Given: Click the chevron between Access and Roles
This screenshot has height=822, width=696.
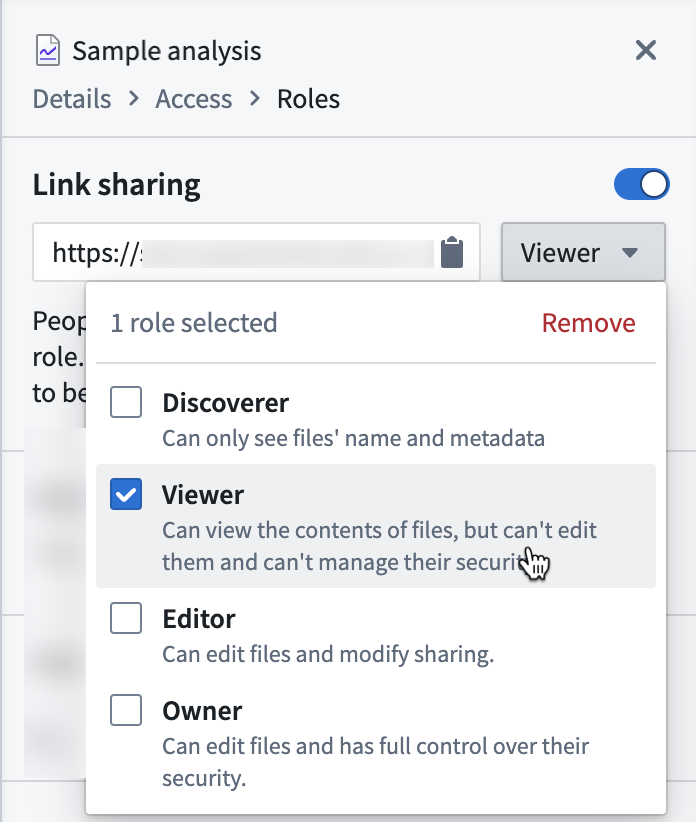Looking at the screenshot, I should 255,98.
